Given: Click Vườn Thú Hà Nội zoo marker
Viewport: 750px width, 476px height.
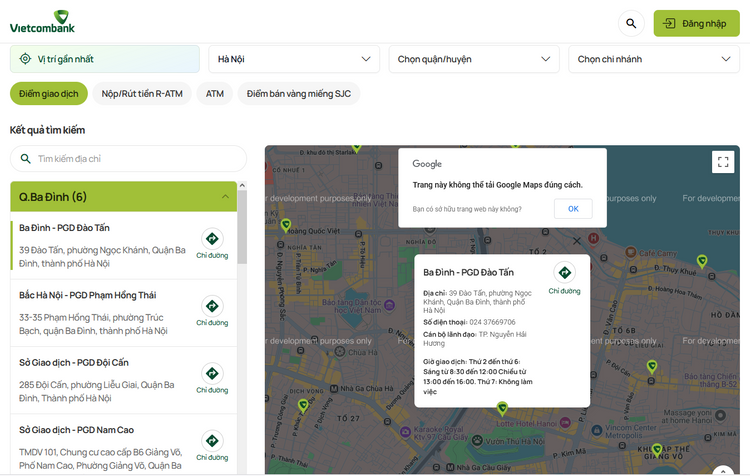Looking at the screenshot, I should (477, 440).
